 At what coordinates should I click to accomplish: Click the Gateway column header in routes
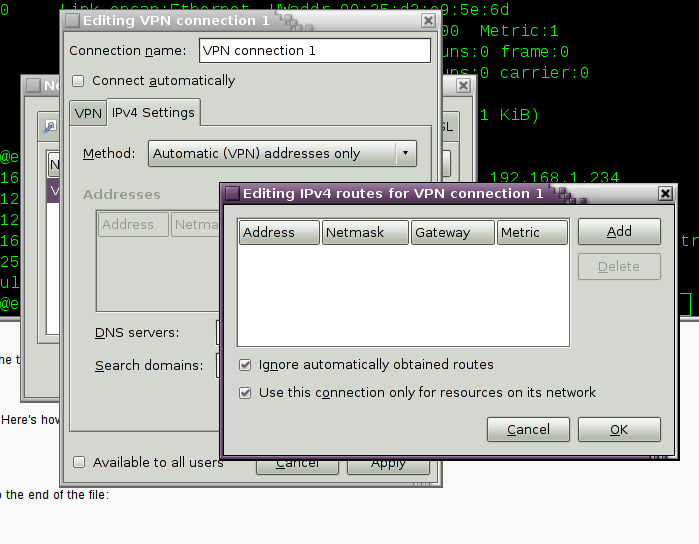pos(452,232)
